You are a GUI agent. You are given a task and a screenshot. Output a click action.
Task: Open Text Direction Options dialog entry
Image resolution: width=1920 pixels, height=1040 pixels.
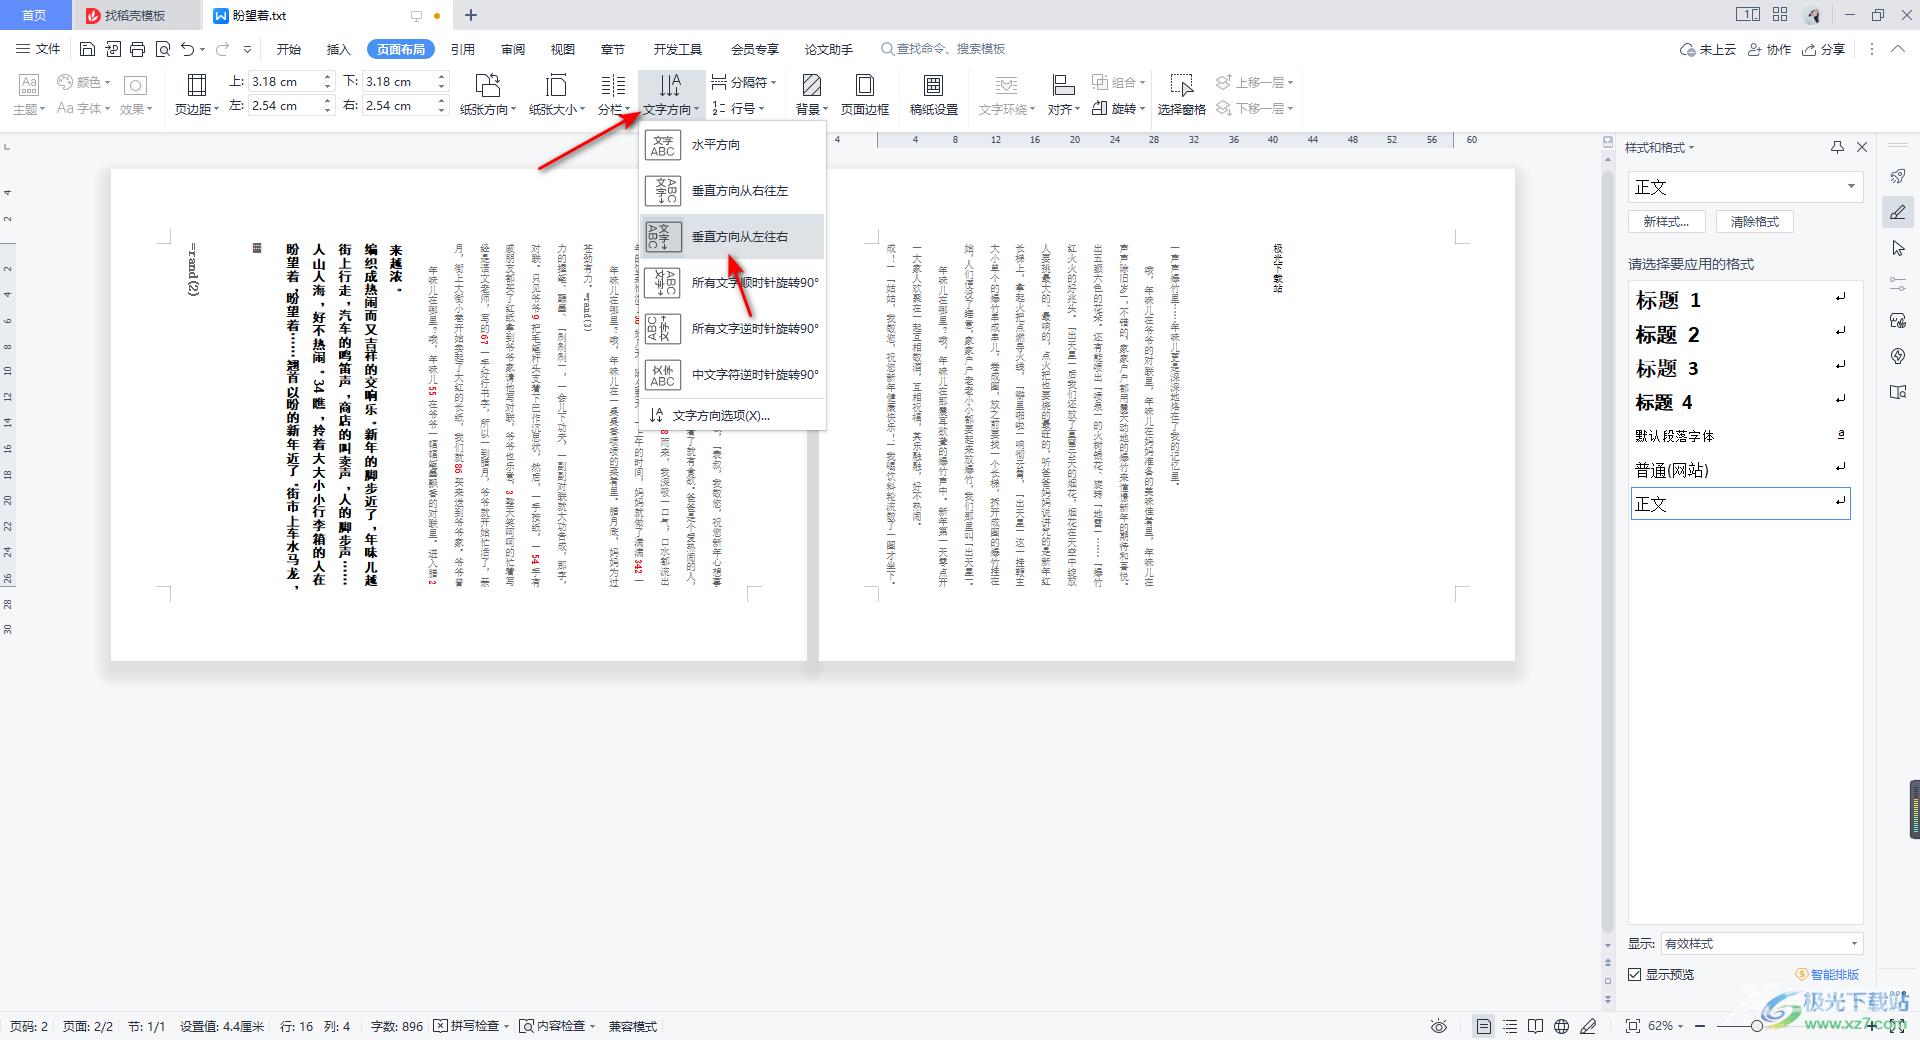(732, 416)
